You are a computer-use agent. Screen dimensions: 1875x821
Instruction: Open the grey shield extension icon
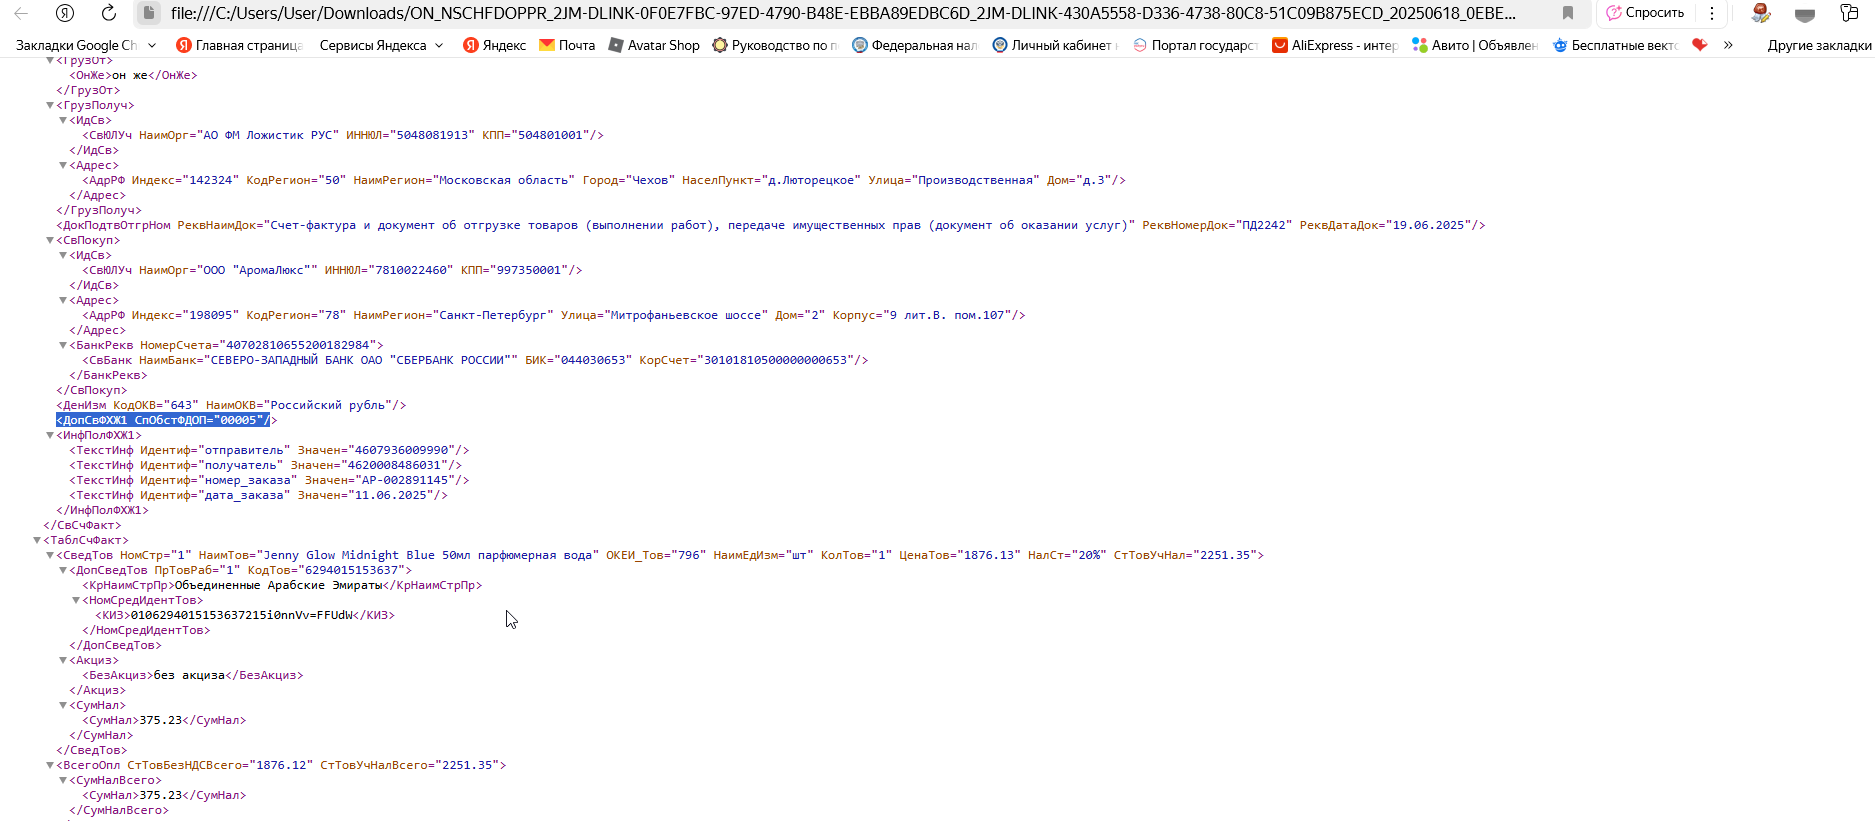1805,14
